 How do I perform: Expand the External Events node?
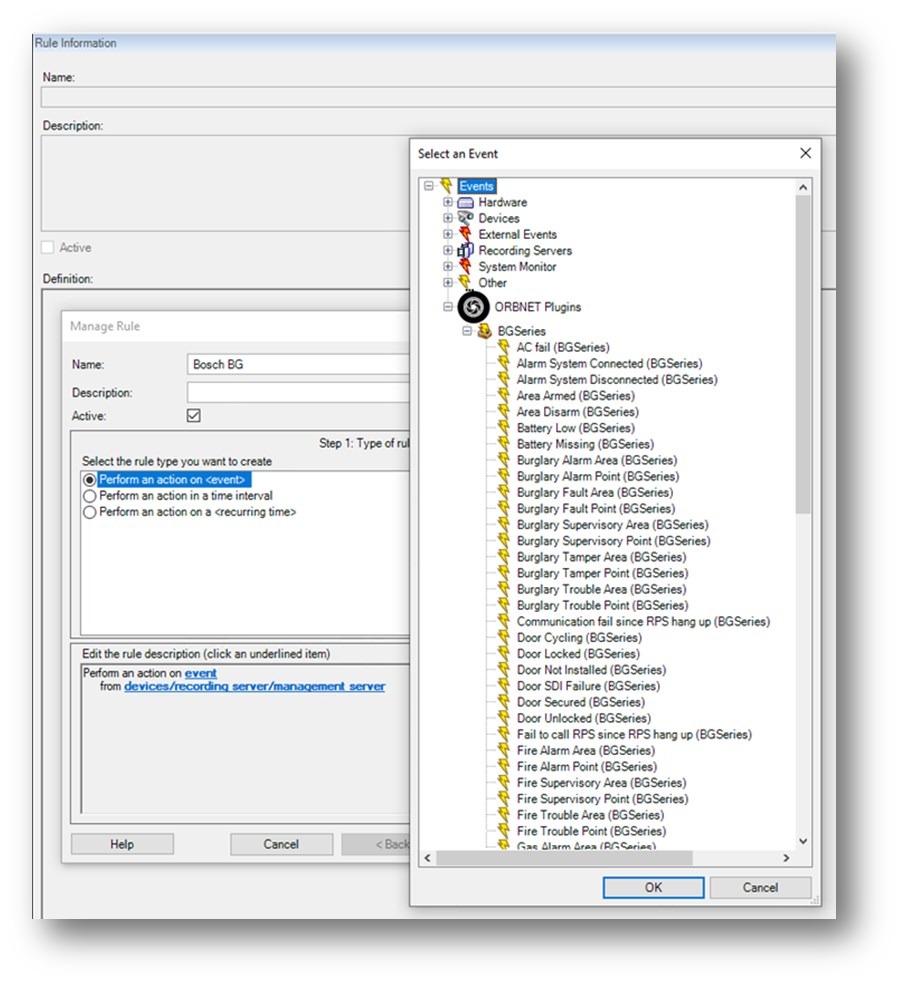click(x=447, y=234)
